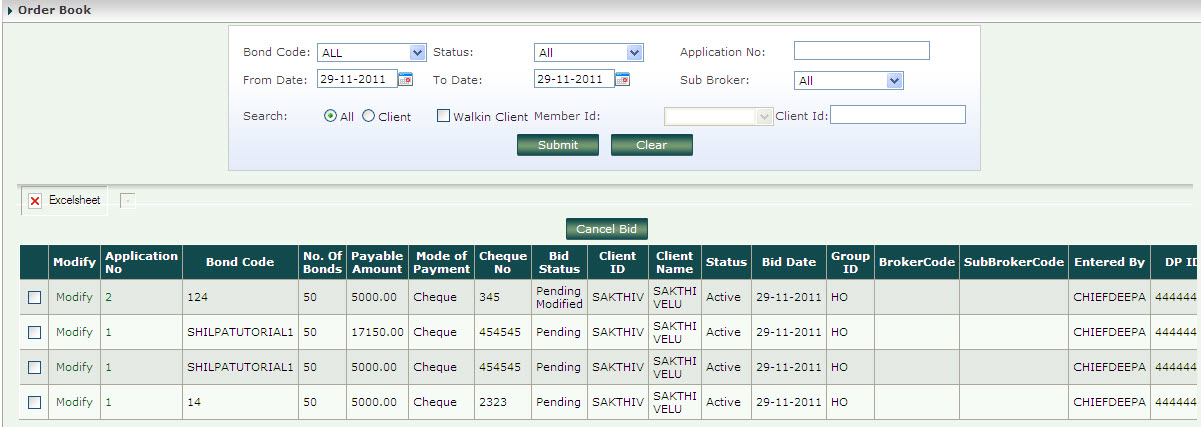Image resolution: width=1201 pixels, height=427 pixels.
Task: Check the row for bond code 124
Action: (35, 297)
